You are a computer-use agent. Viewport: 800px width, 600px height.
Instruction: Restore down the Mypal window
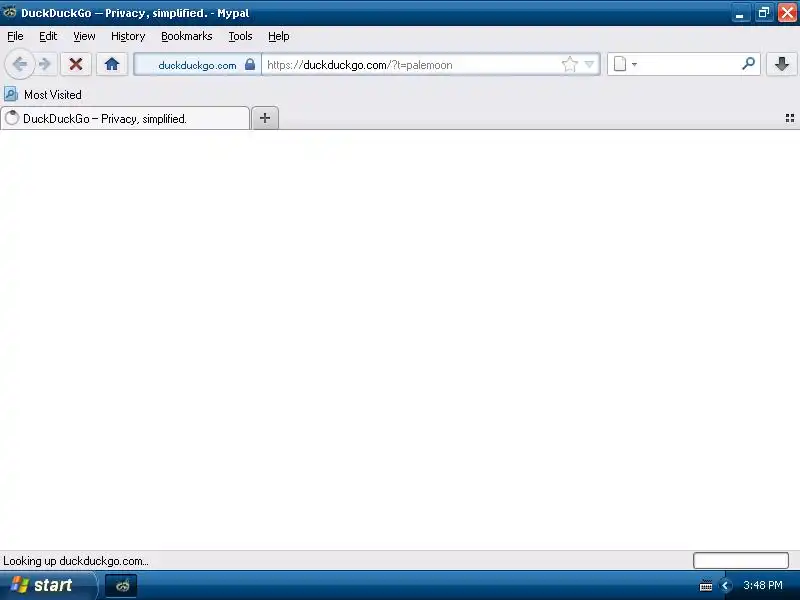tap(764, 13)
